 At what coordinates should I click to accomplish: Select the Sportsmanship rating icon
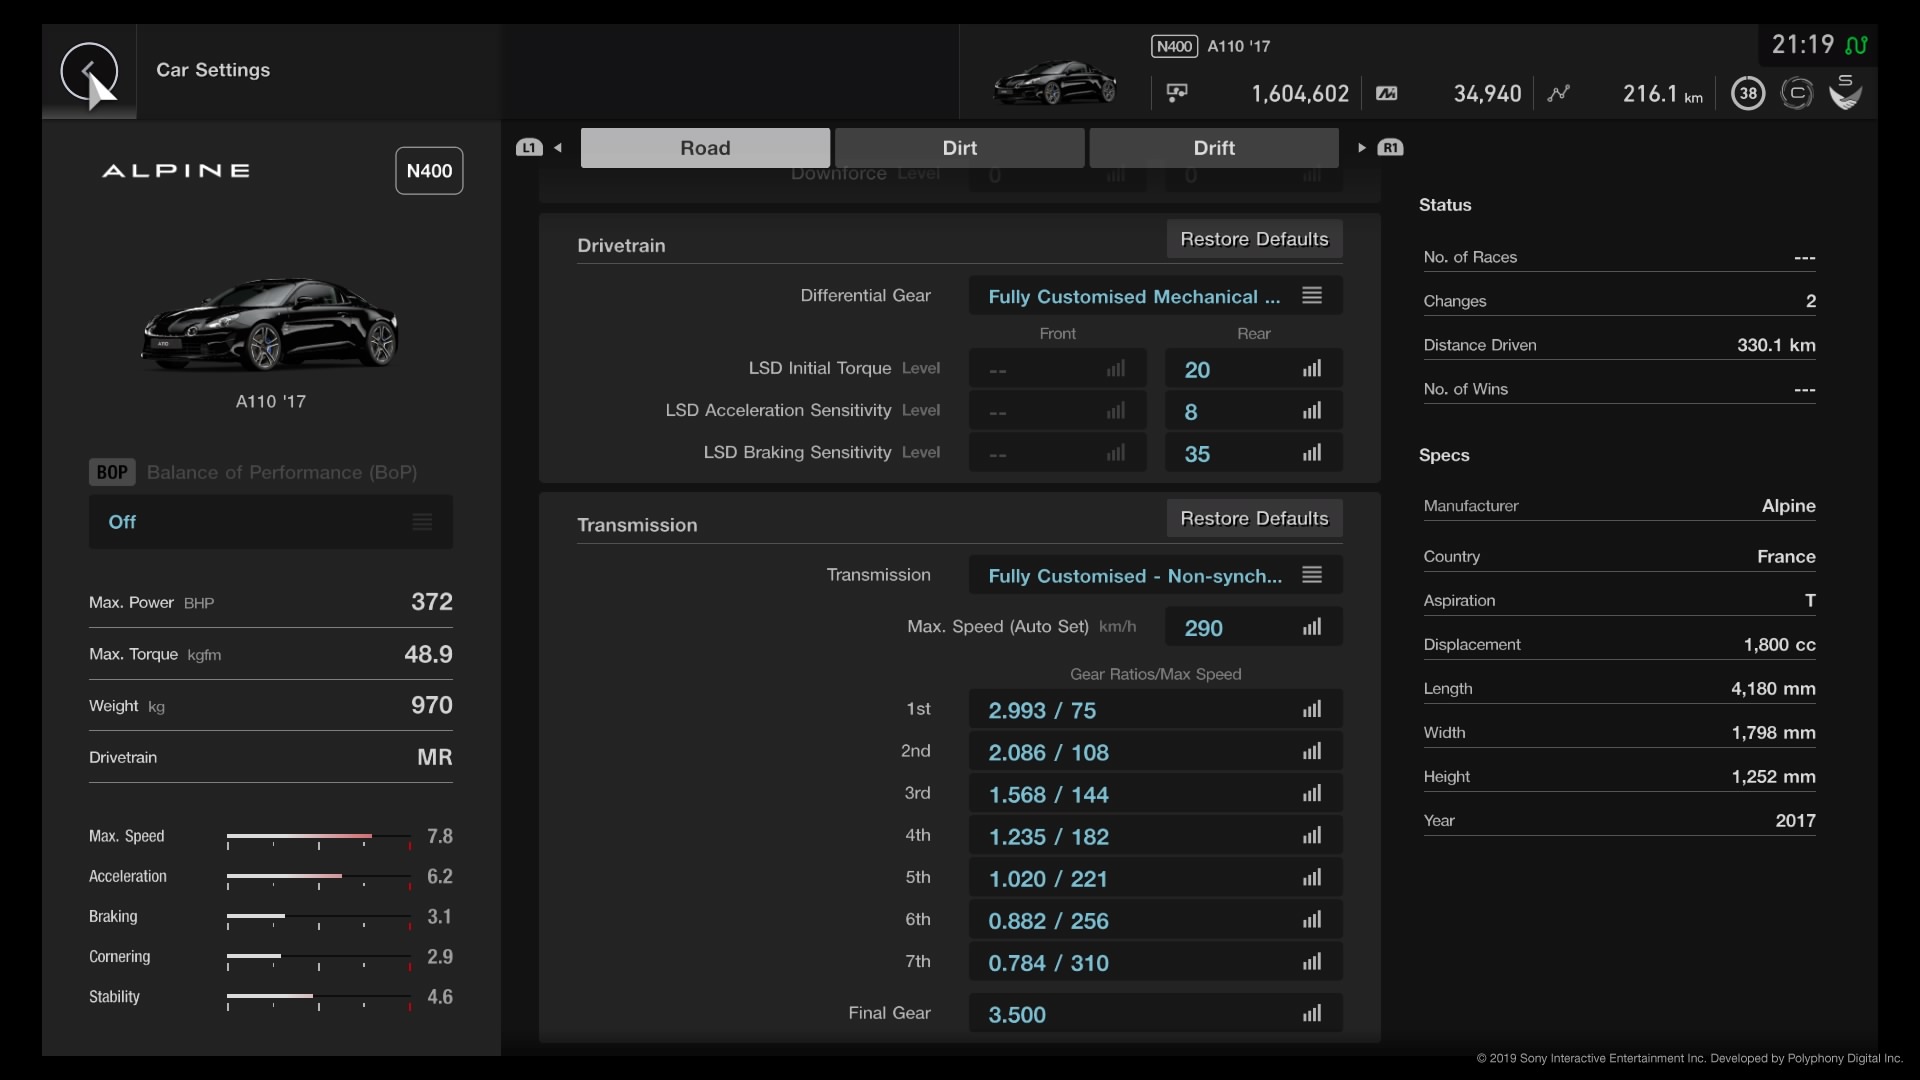point(1845,92)
